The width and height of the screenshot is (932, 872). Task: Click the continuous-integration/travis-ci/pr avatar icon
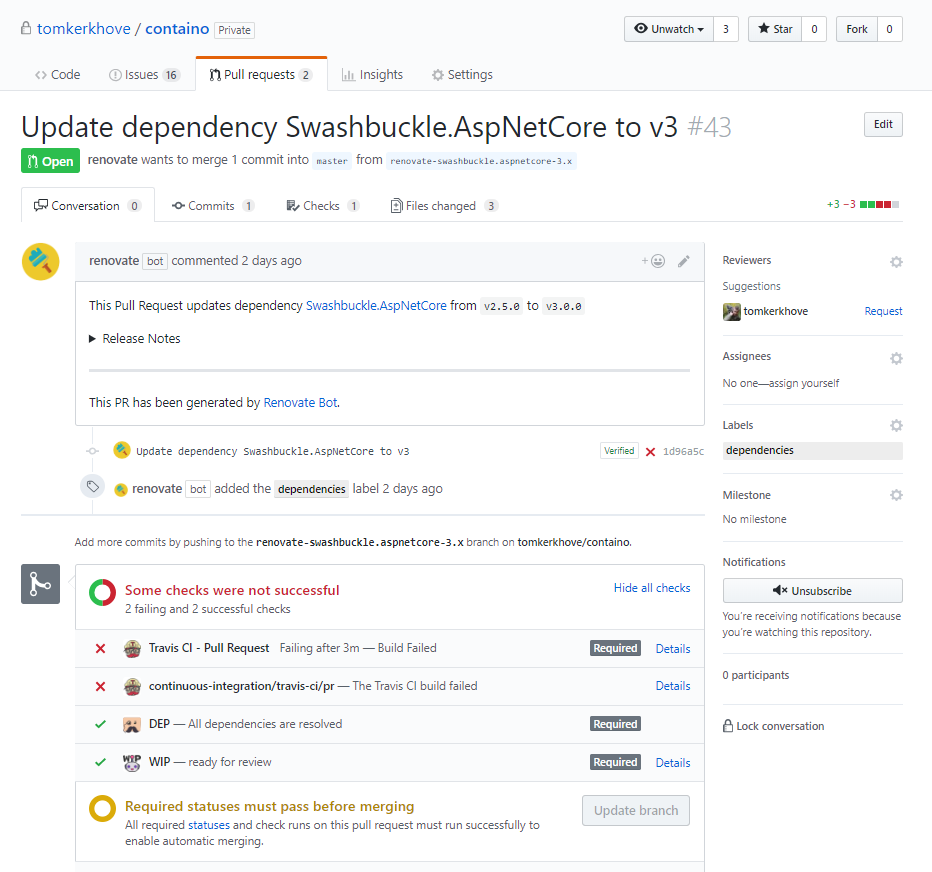(132, 687)
